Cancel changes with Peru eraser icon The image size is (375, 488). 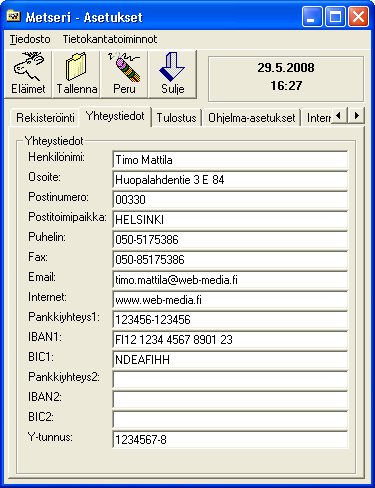tap(124, 74)
